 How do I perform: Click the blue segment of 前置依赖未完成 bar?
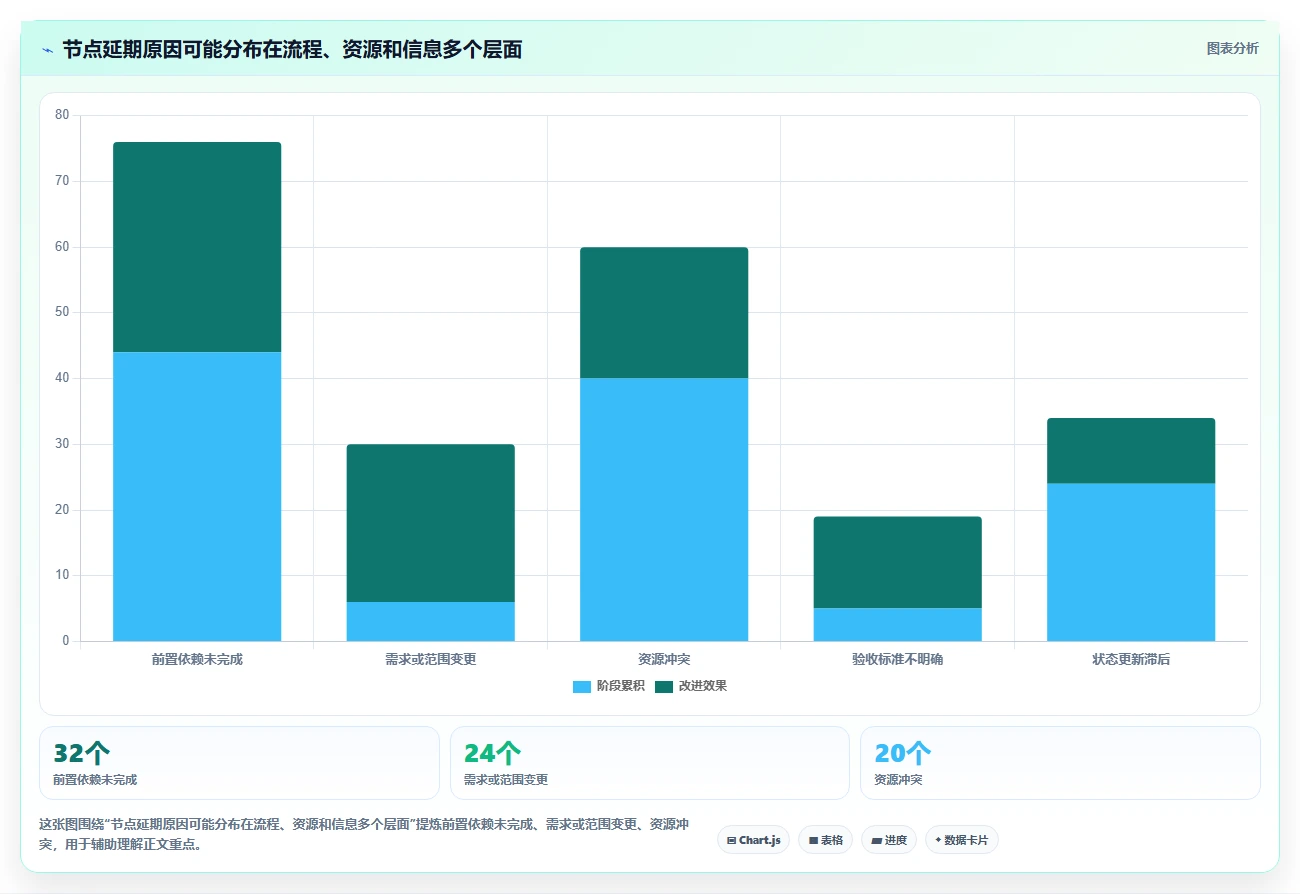(x=197, y=496)
